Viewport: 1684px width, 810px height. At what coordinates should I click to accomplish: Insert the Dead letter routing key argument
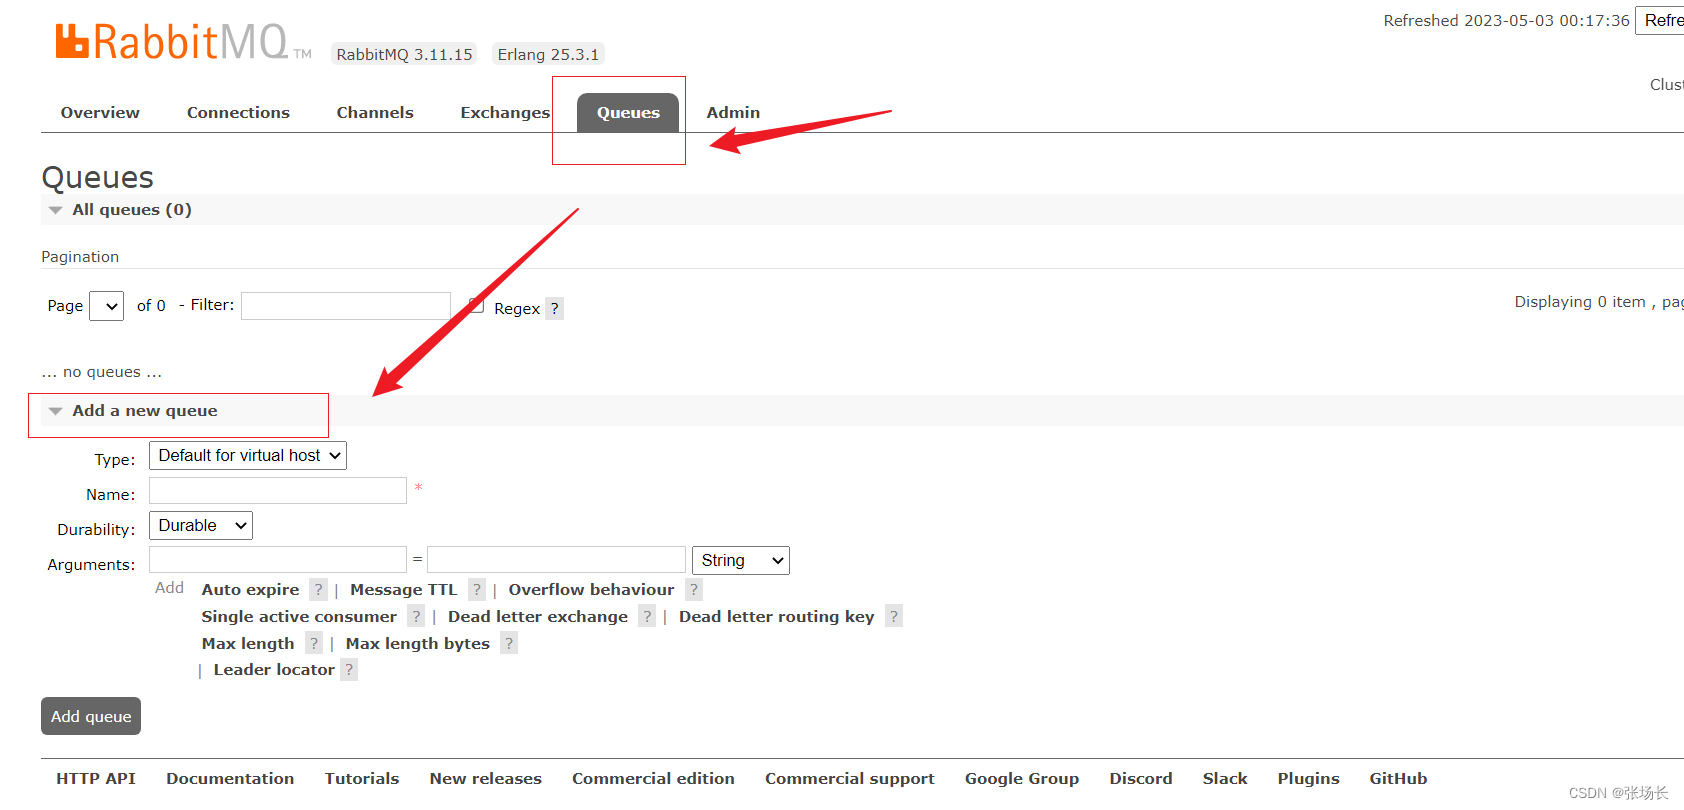[777, 617]
